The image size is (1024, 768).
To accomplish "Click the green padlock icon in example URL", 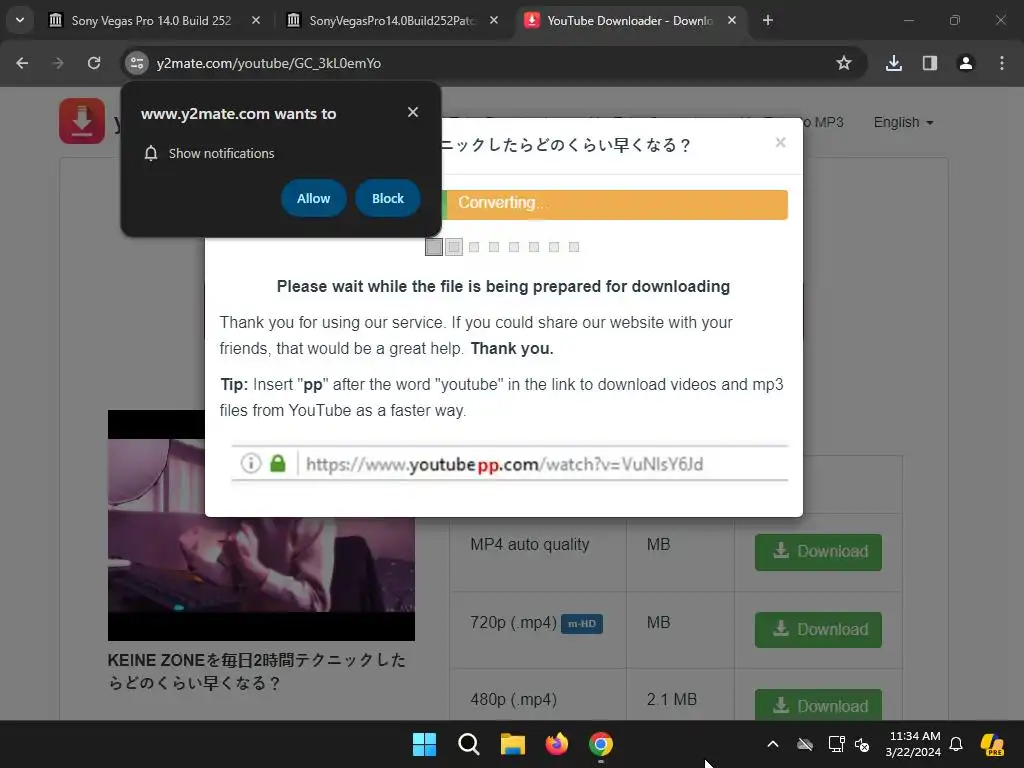I will click(278, 464).
